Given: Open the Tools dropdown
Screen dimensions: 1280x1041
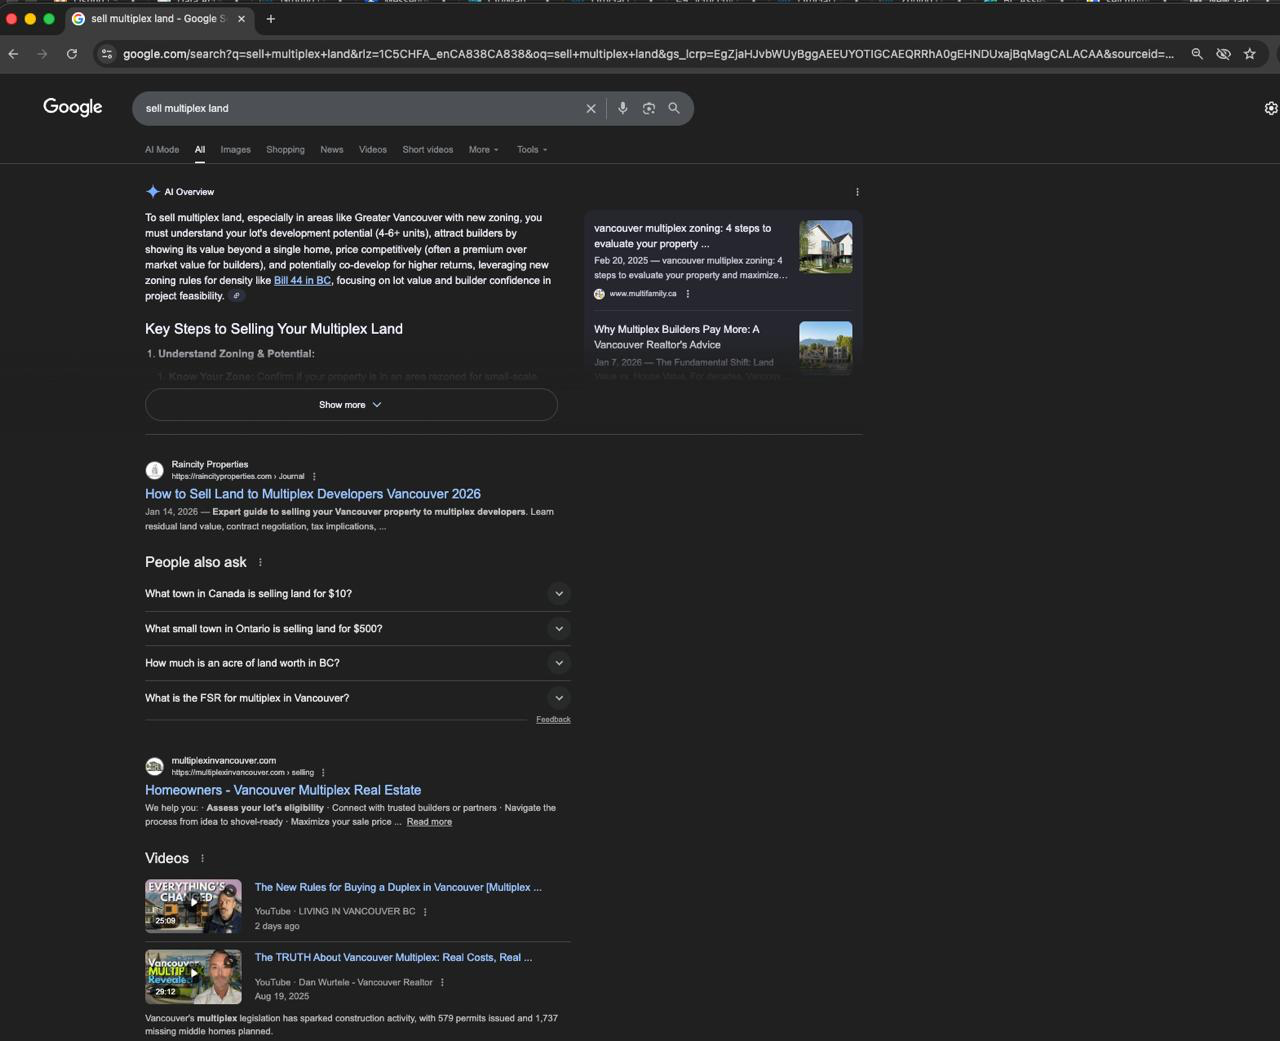Looking at the screenshot, I should 532,150.
